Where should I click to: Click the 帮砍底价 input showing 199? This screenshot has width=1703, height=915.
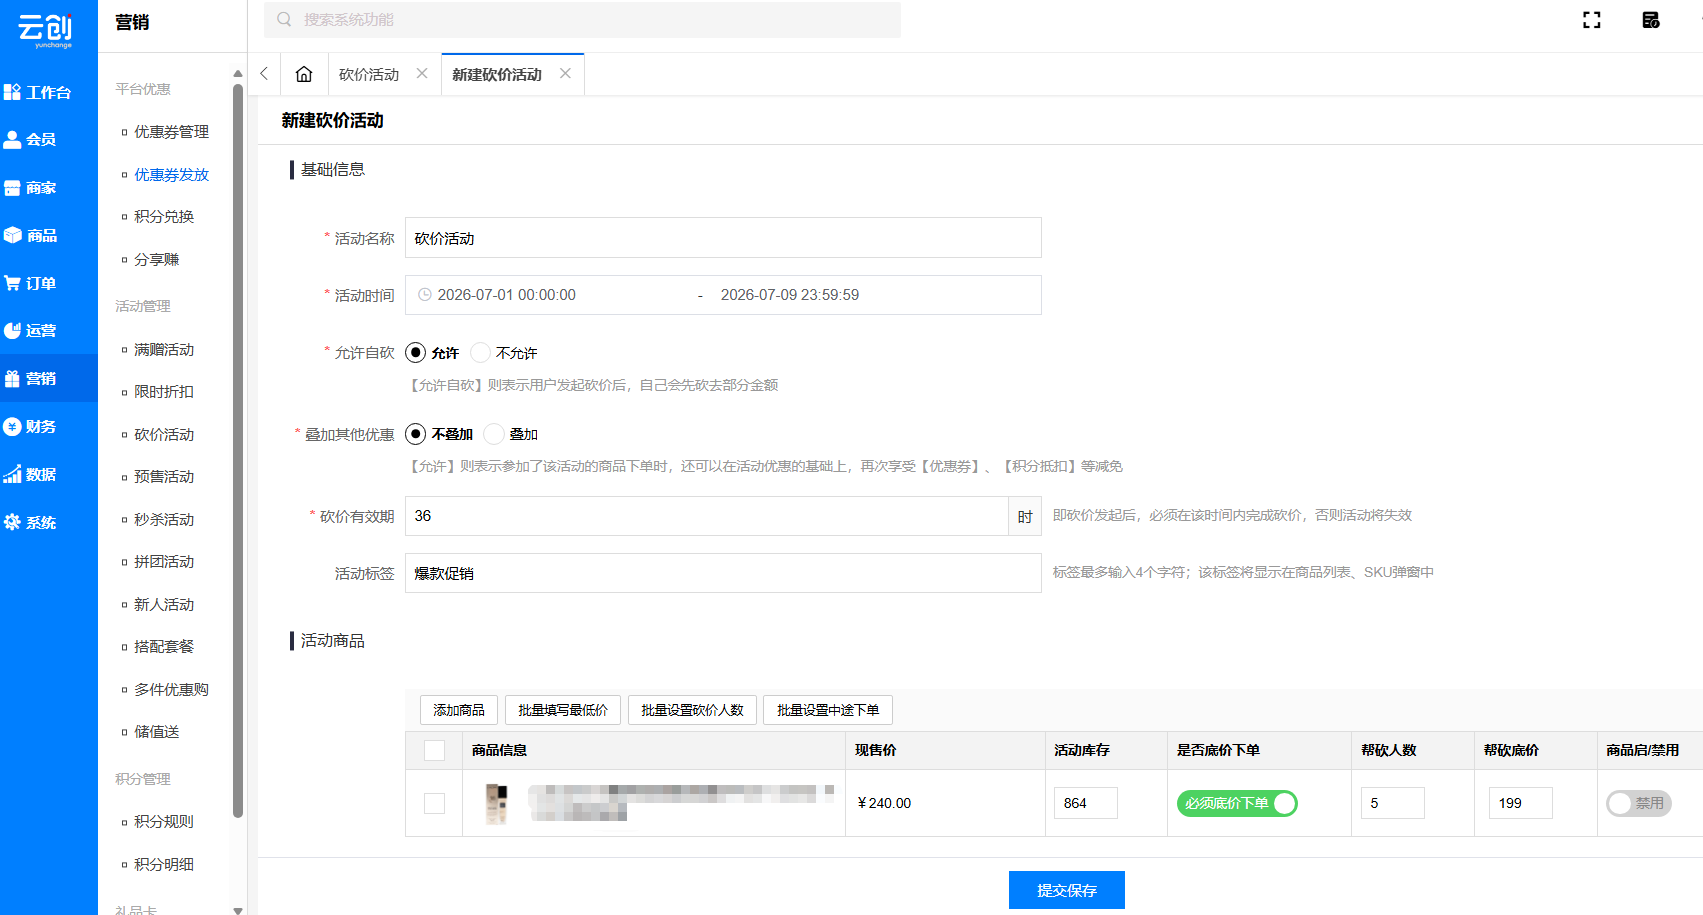pyautogui.click(x=1520, y=803)
